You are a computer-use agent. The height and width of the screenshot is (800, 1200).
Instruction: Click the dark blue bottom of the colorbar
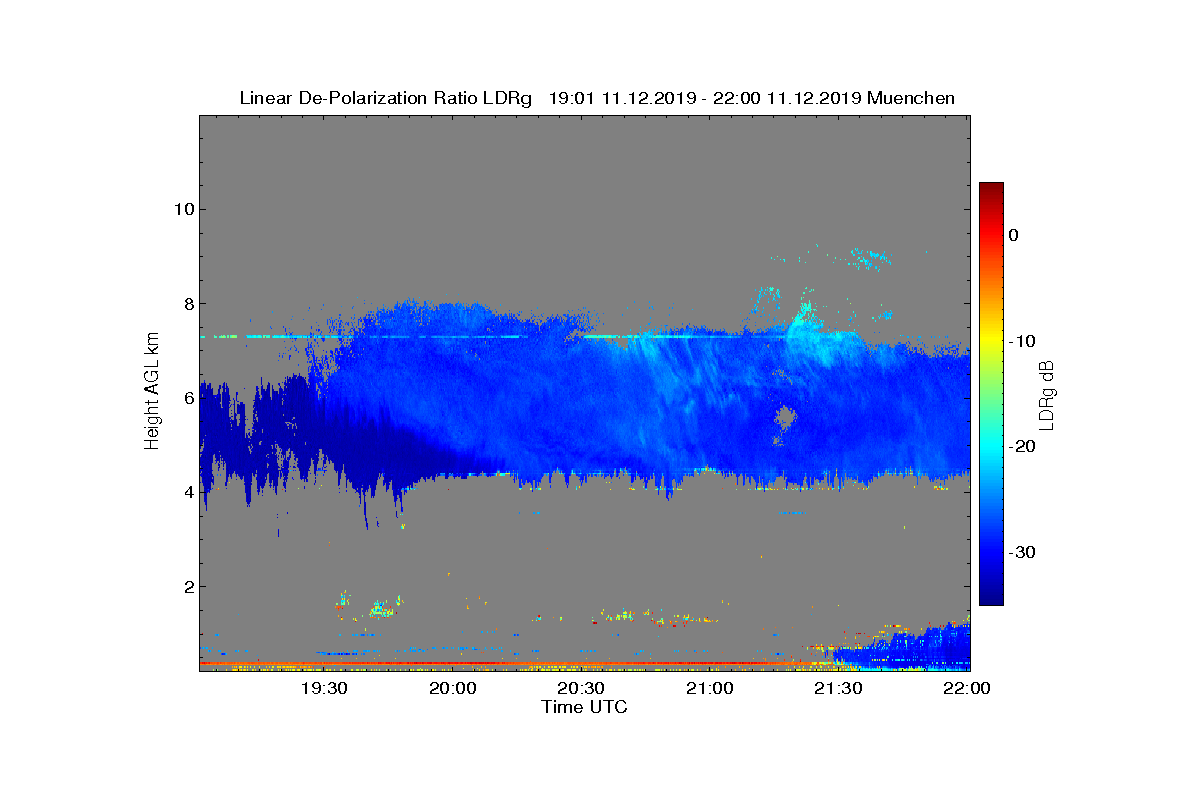[991, 596]
